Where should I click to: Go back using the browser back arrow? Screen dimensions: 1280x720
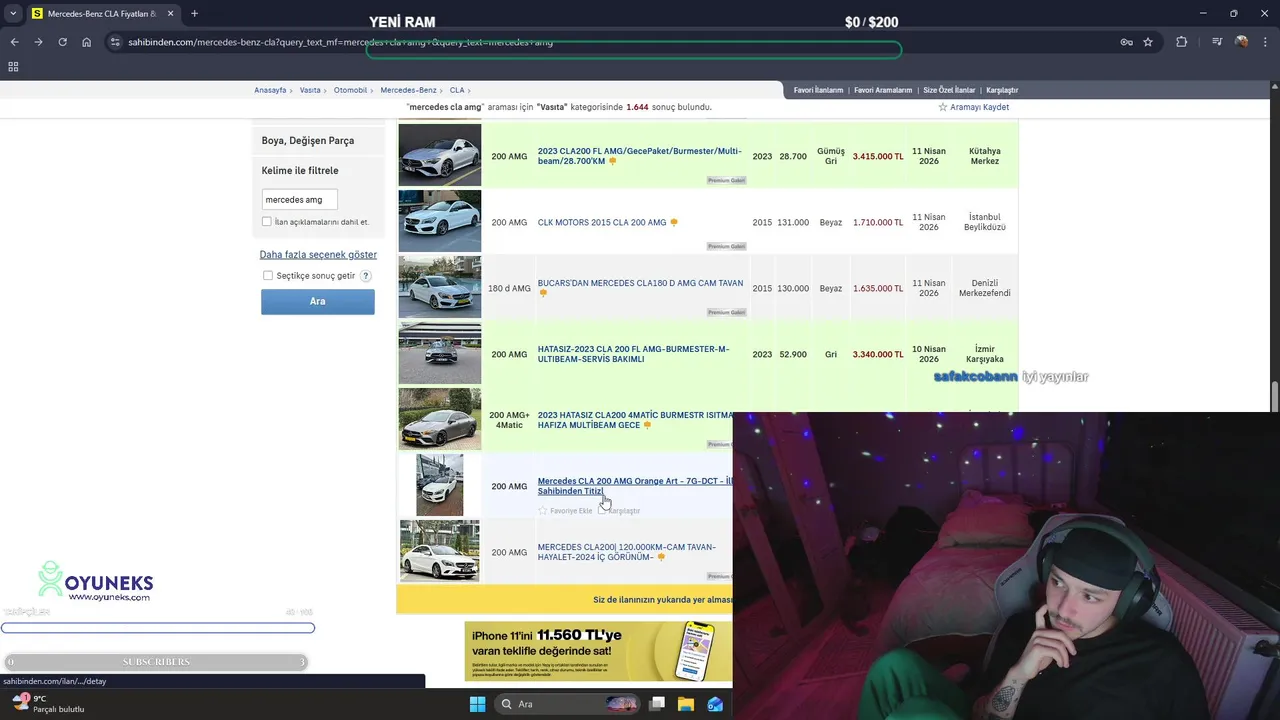point(14,42)
